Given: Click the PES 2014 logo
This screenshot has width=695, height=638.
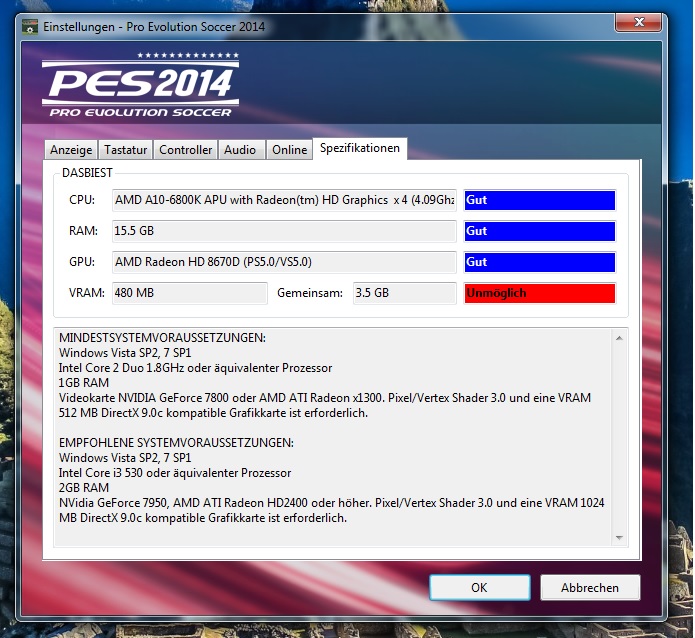Looking at the screenshot, I should pyautogui.click(x=141, y=85).
